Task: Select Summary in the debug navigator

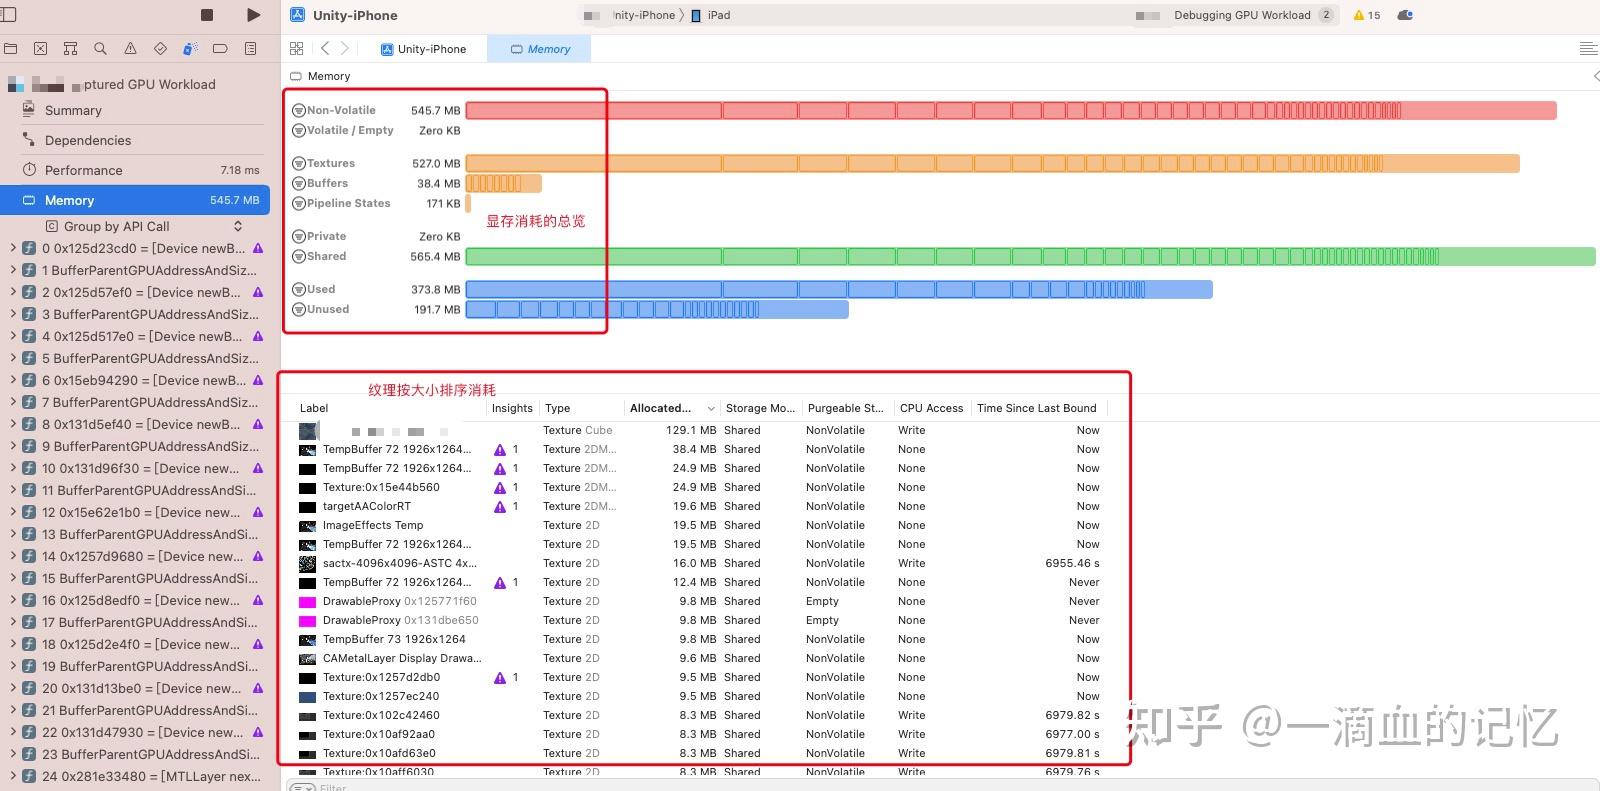Action: tap(73, 110)
